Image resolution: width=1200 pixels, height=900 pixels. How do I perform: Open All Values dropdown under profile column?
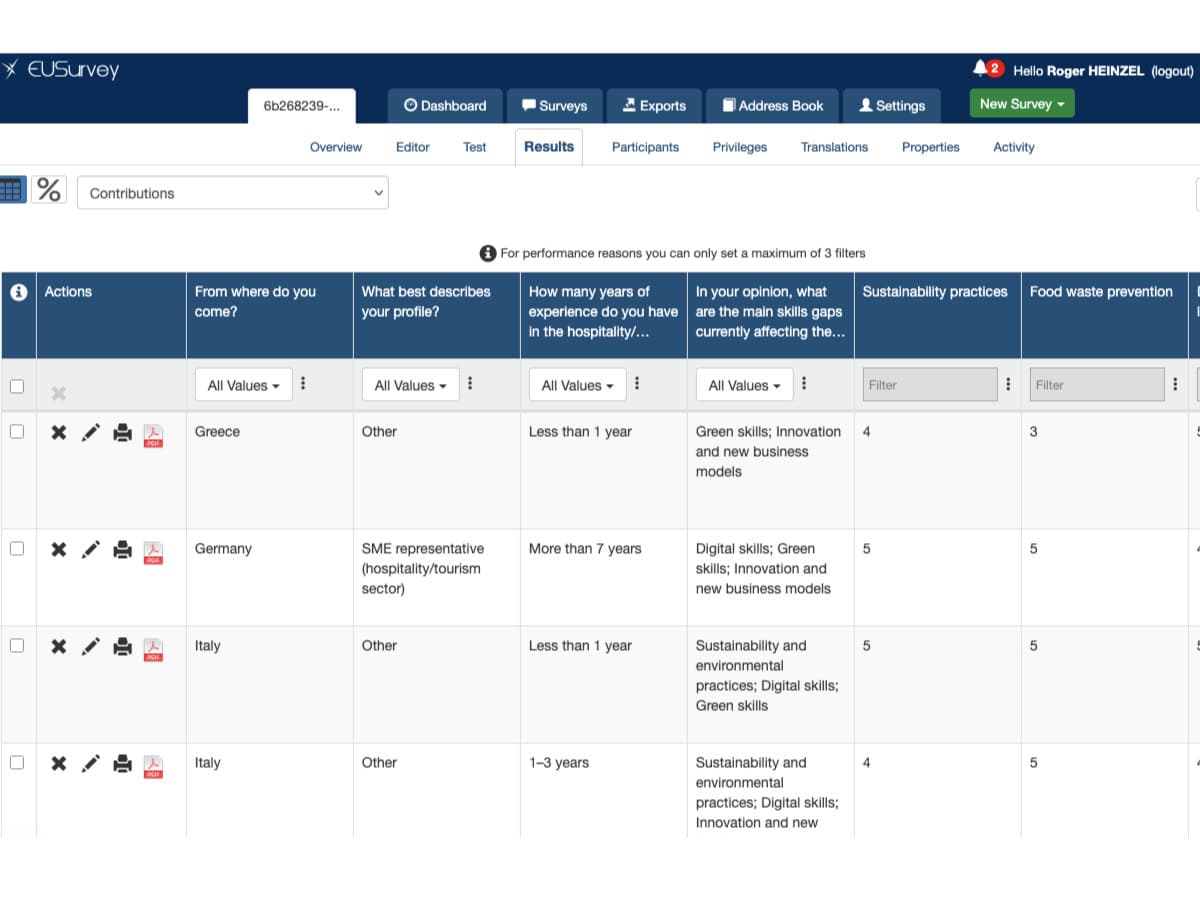[x=411, y=385]
